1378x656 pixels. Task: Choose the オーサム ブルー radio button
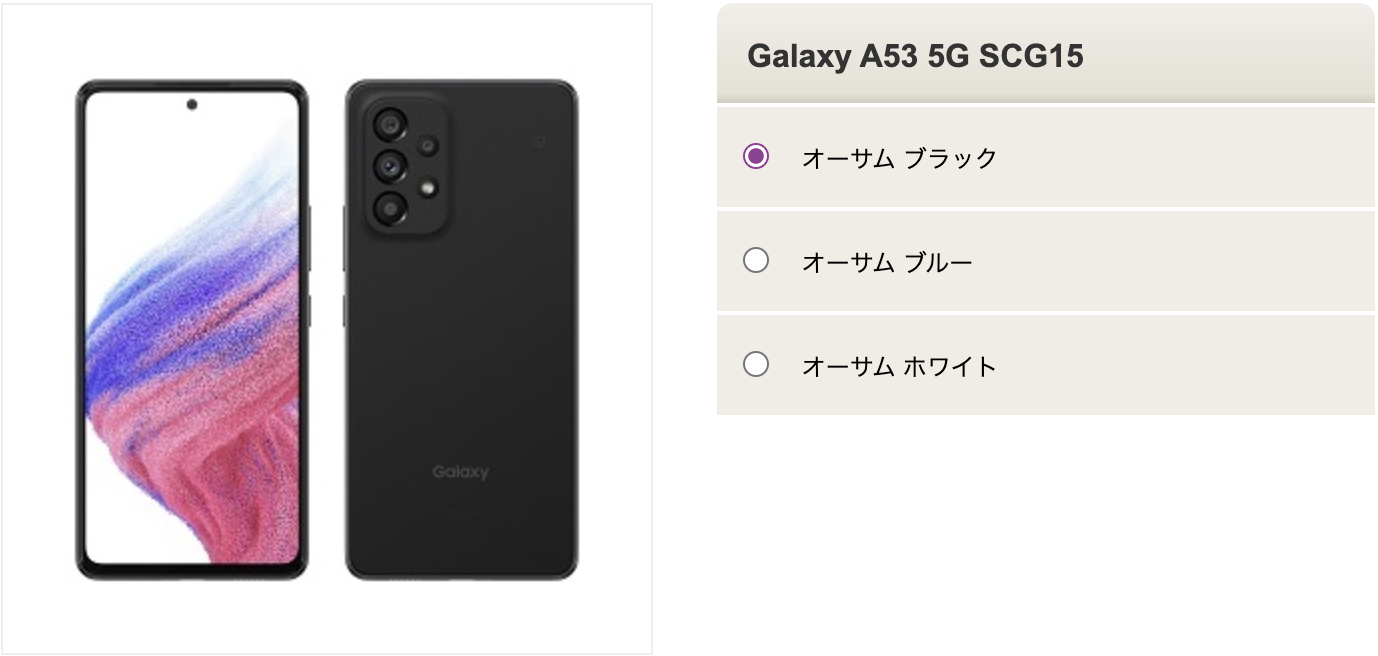tap(756, 261)
